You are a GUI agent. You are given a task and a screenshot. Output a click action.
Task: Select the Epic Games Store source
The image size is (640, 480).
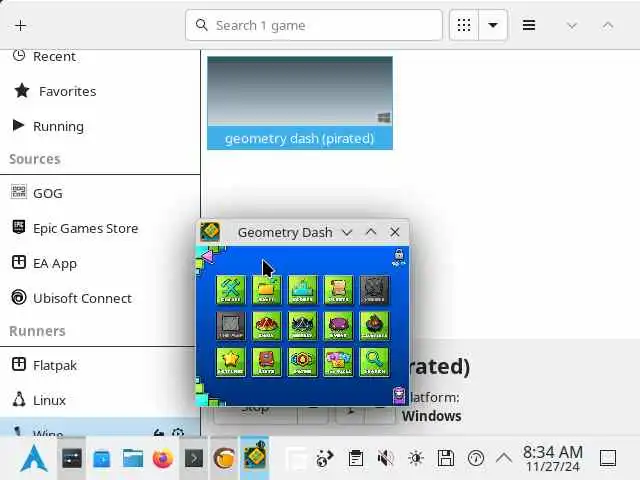point(100,228)
